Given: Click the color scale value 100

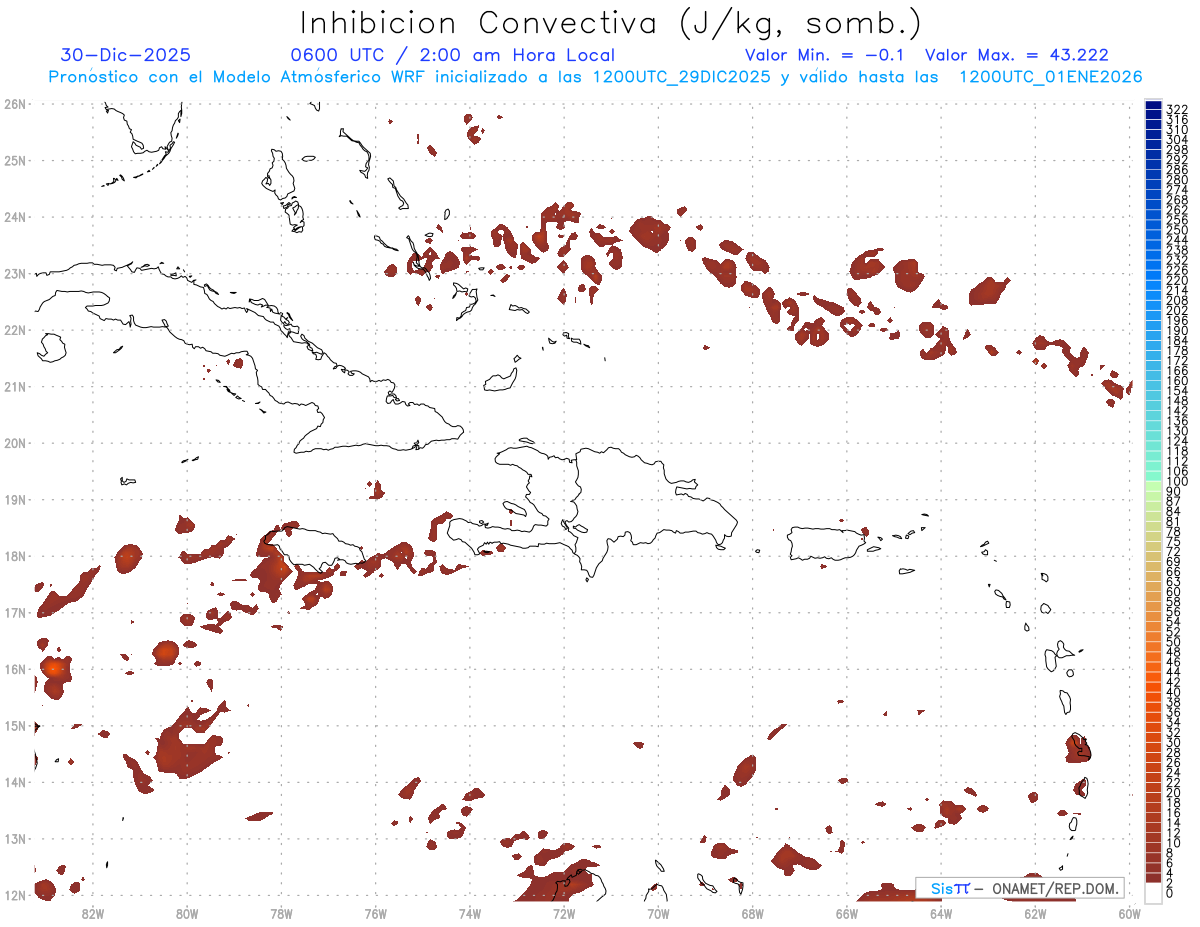Looking at the screenshot, I should pos(1177,482).
